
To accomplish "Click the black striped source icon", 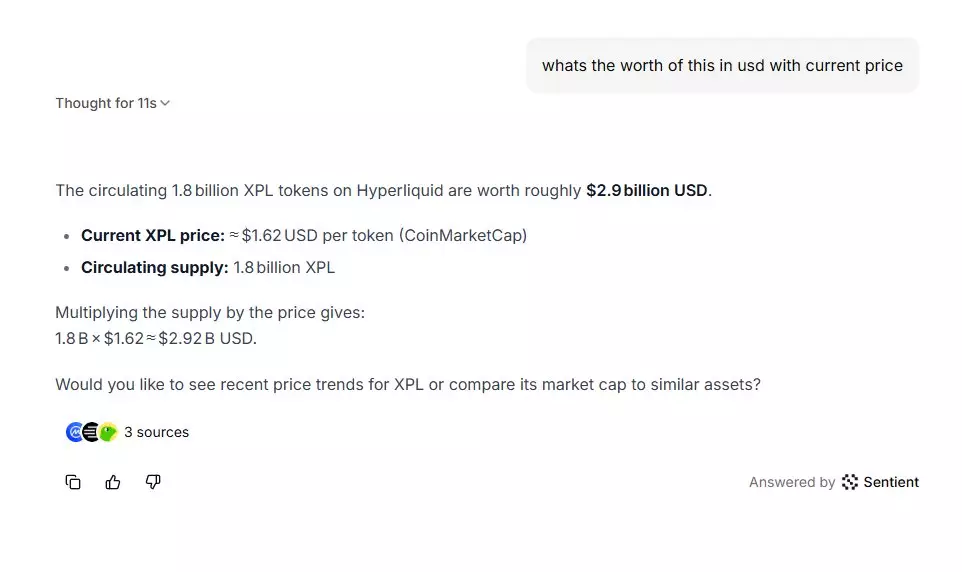I will (x=91, y=432).
